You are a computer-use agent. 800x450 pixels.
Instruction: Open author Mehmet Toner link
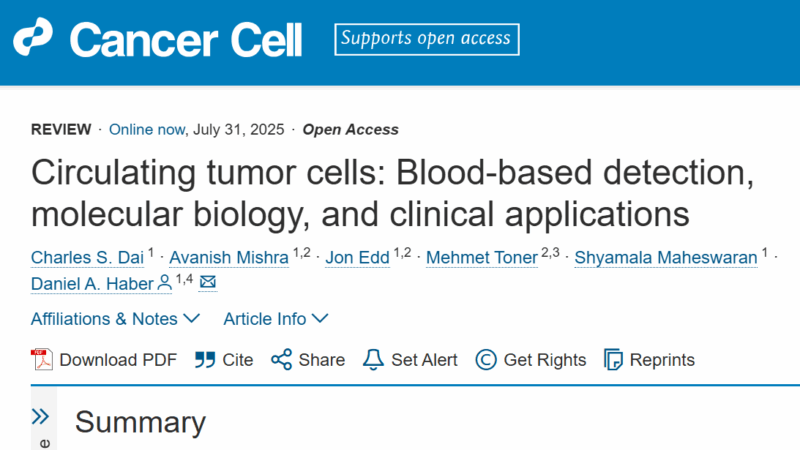pyautogui.click(x=482, y=258)
